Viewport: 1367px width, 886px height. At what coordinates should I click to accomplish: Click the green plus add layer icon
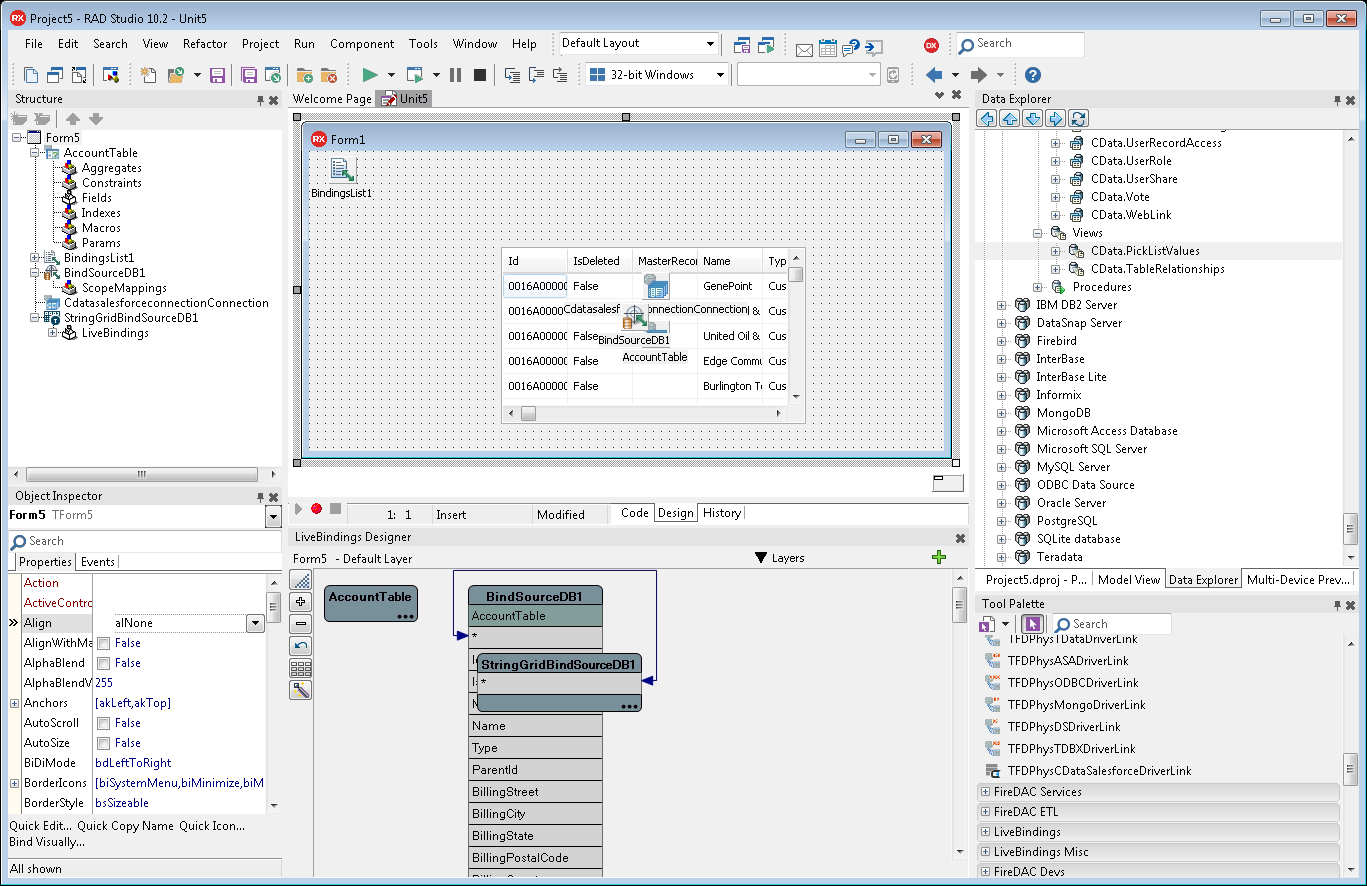click(x=938, y=558)
